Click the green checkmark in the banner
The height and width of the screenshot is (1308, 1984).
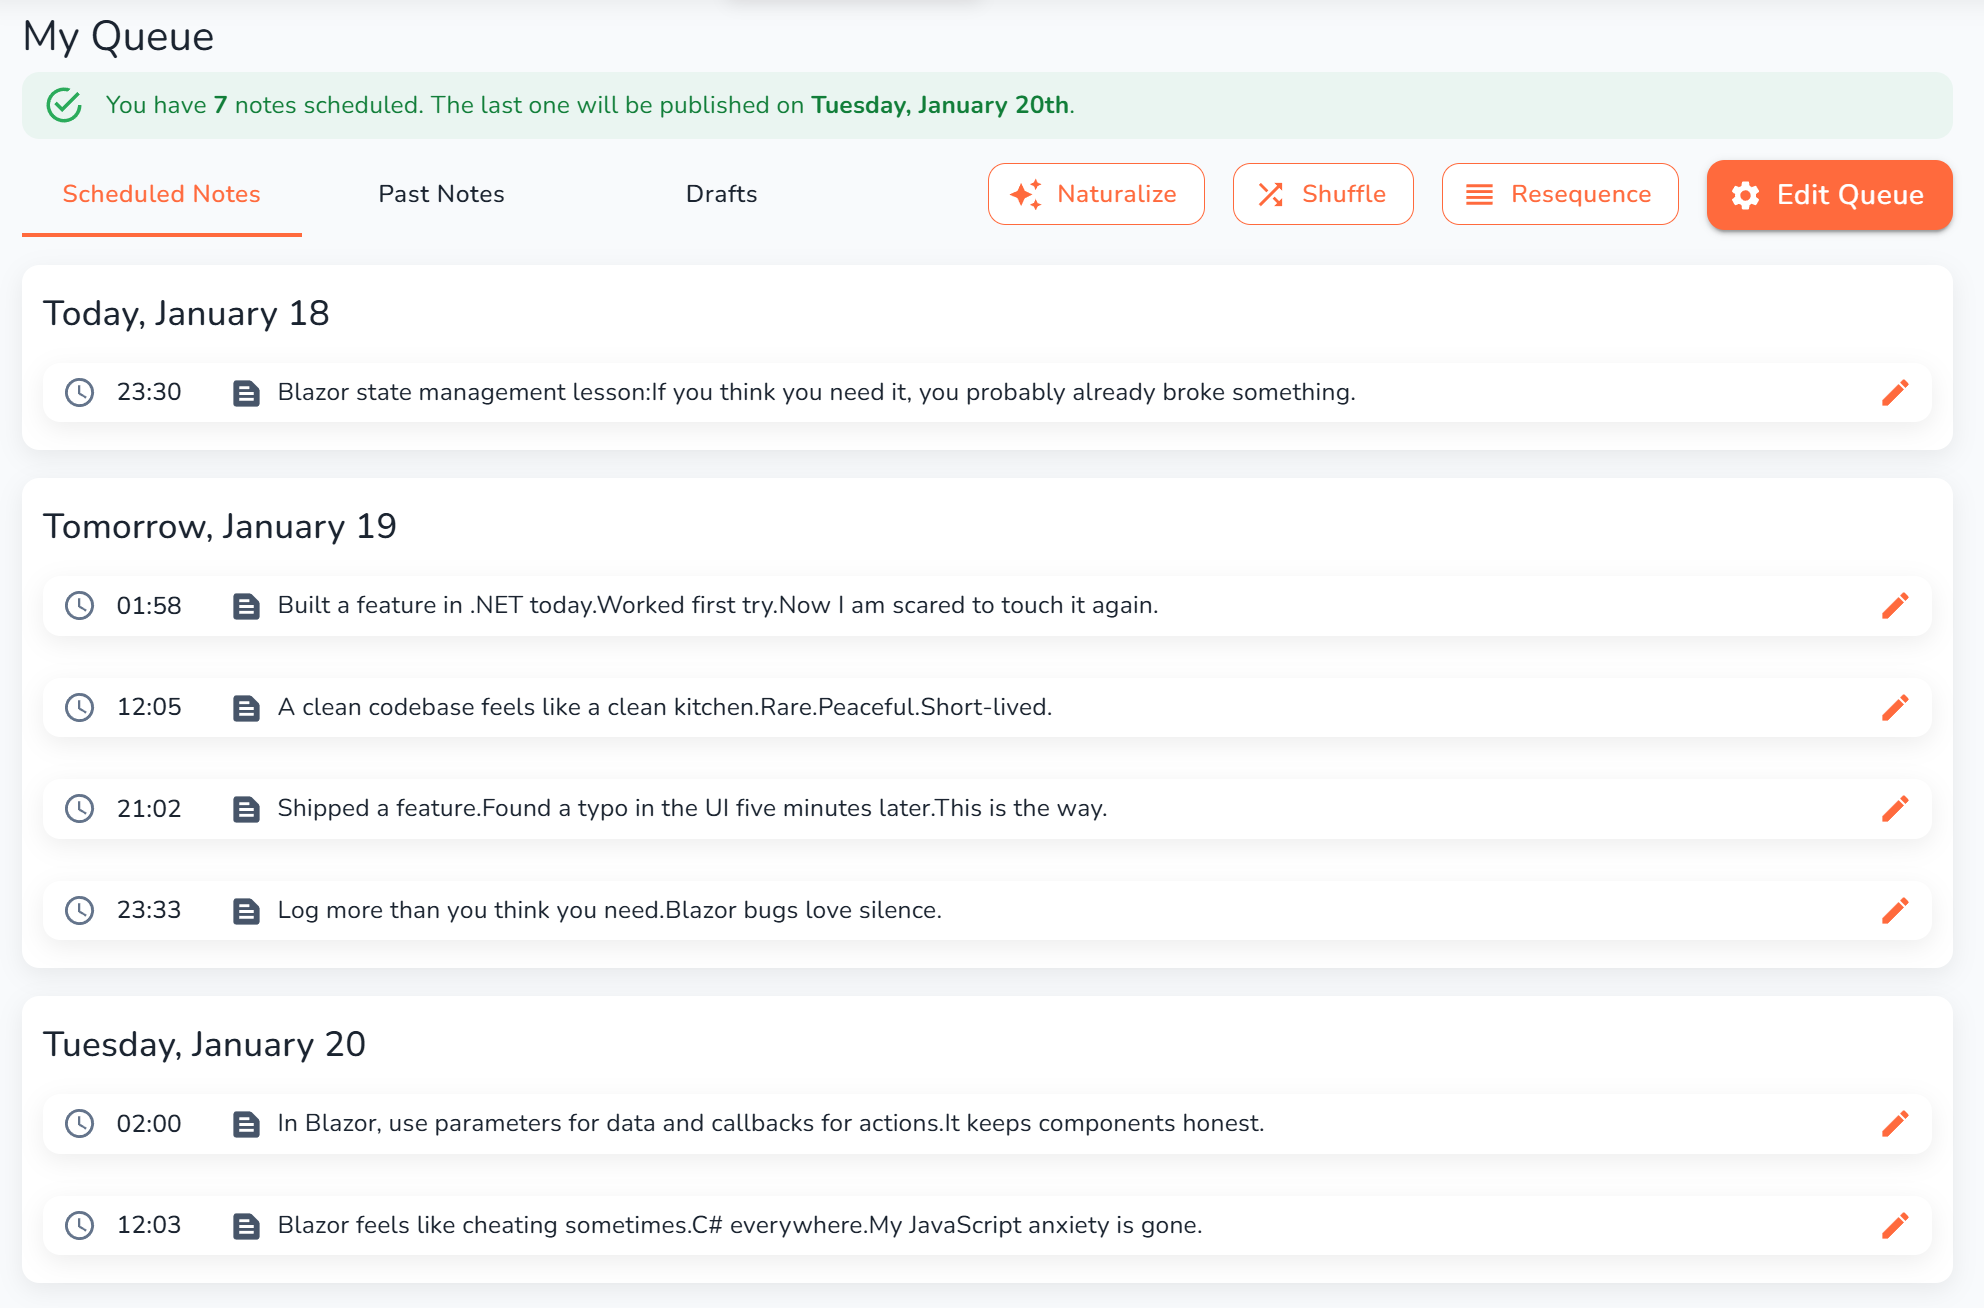coord(63,104)
